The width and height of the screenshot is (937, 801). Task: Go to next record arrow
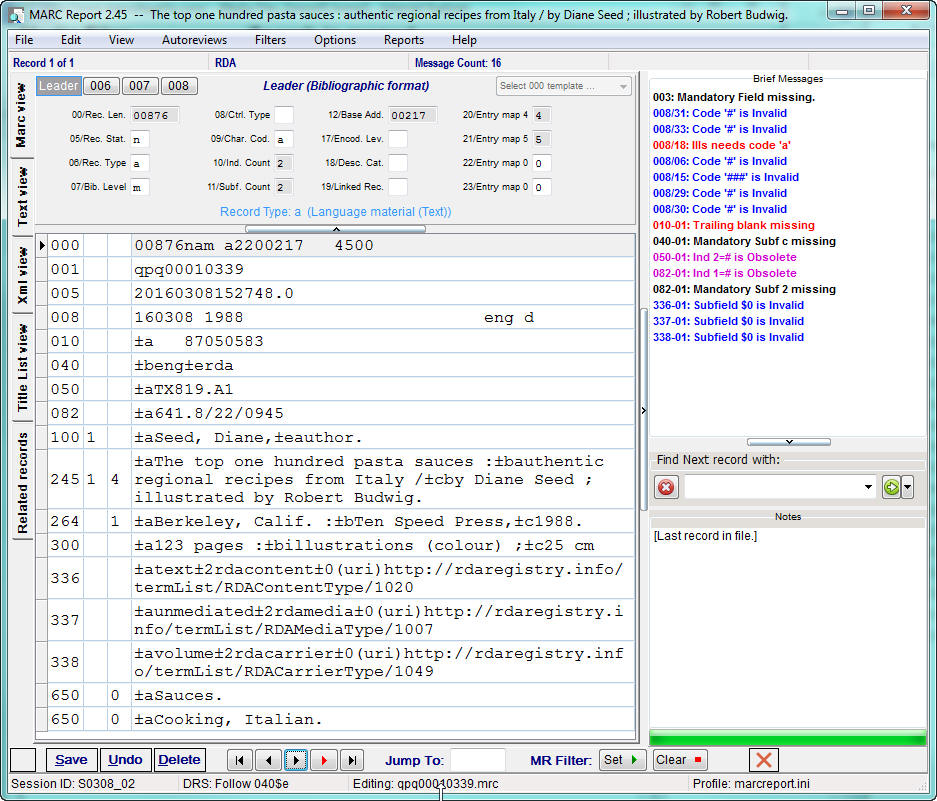point(296,760)
